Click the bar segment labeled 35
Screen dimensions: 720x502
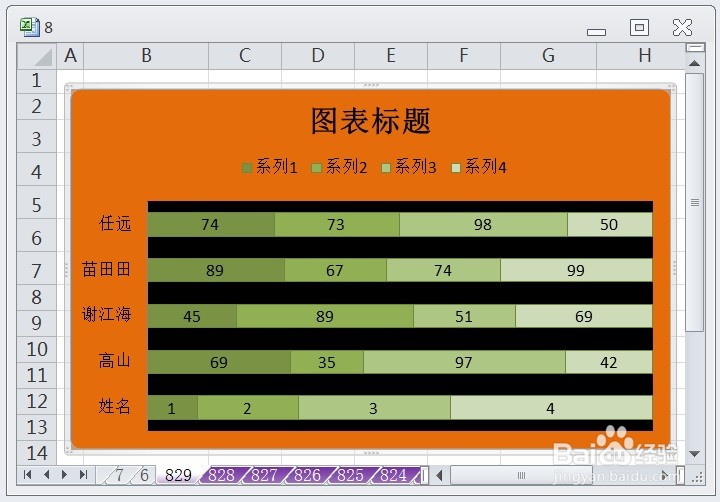(x=327, y=362)
